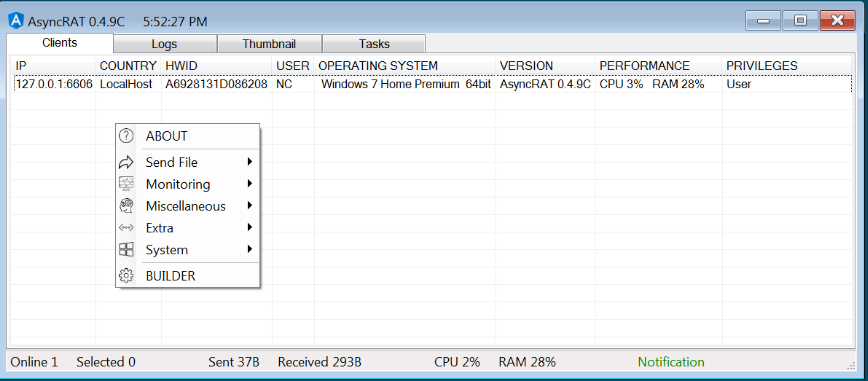Switch to the Clients tab

[x=60, y=43]
